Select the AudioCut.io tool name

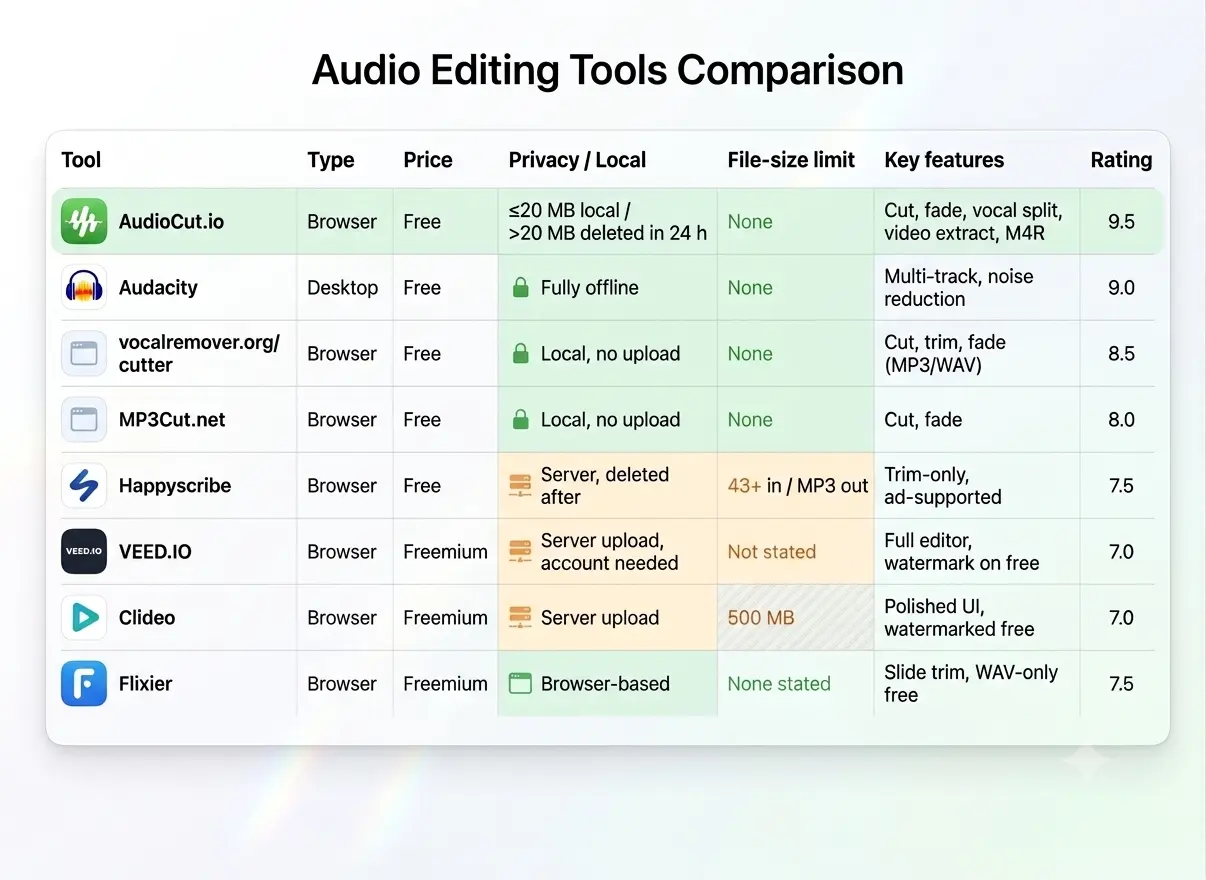(x=171, y=222)
